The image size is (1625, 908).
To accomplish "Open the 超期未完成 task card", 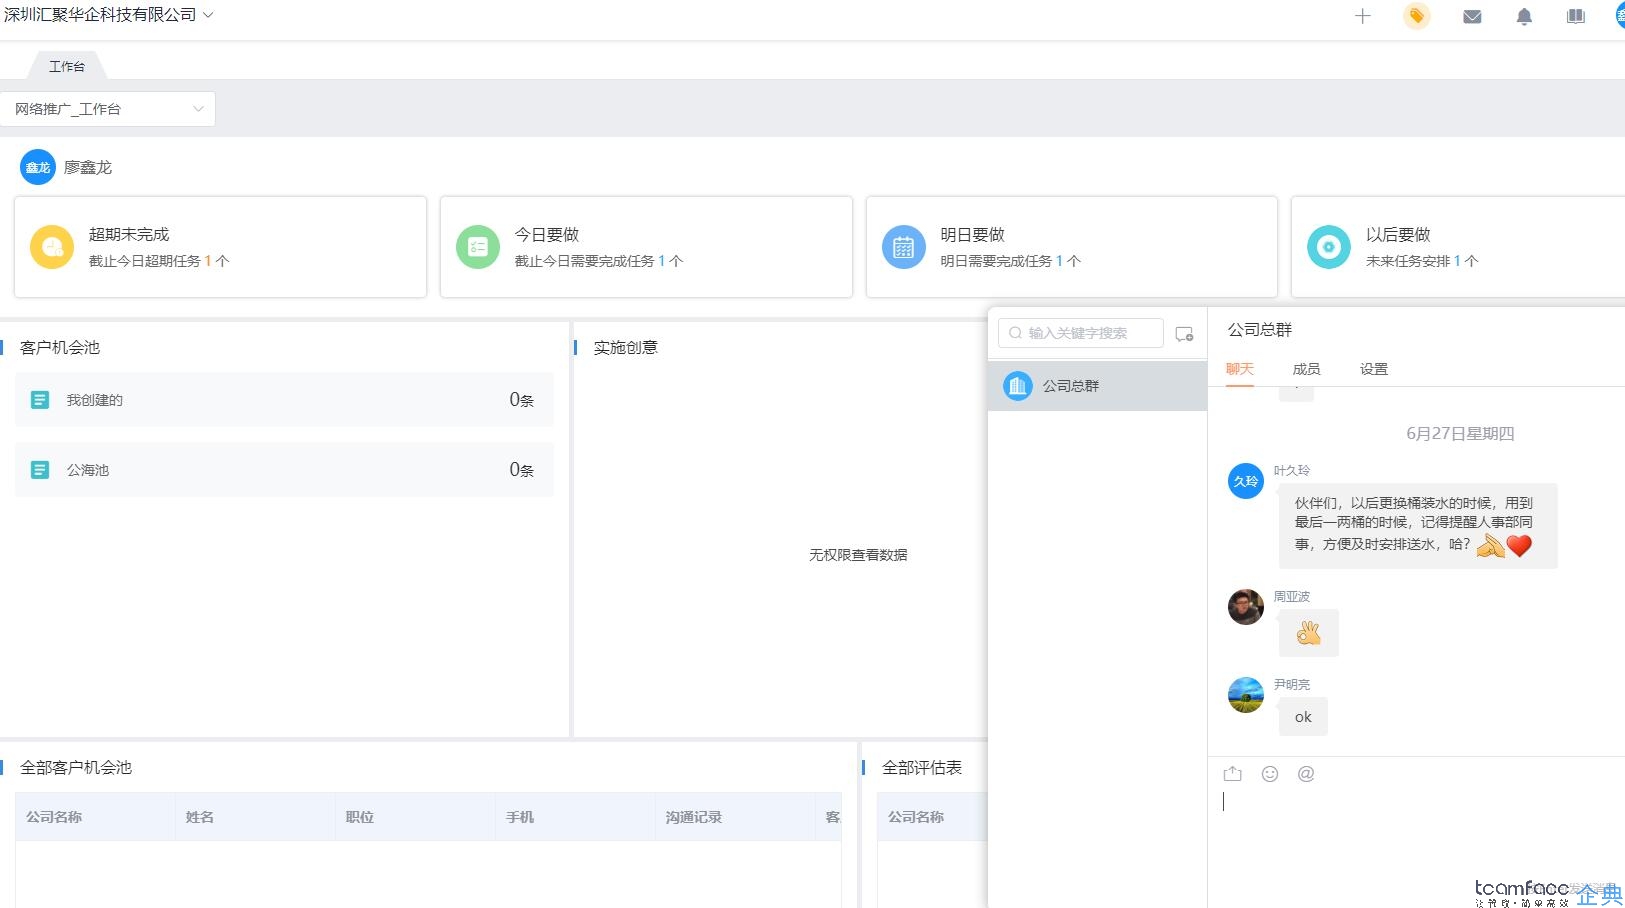I will click(x=220, y=247).
